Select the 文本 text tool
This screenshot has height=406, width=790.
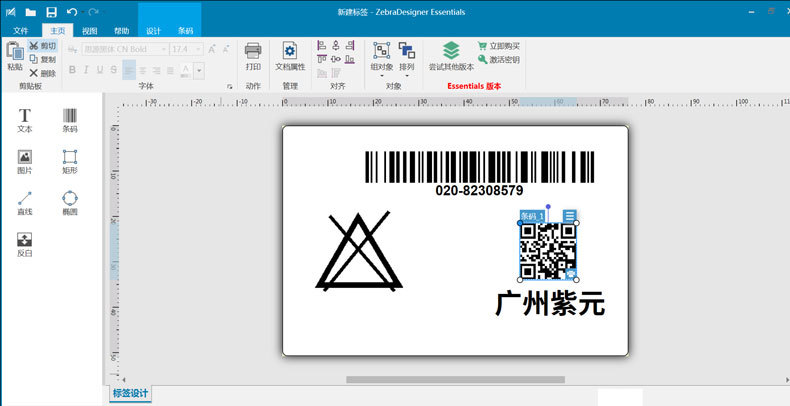[24, 120]
